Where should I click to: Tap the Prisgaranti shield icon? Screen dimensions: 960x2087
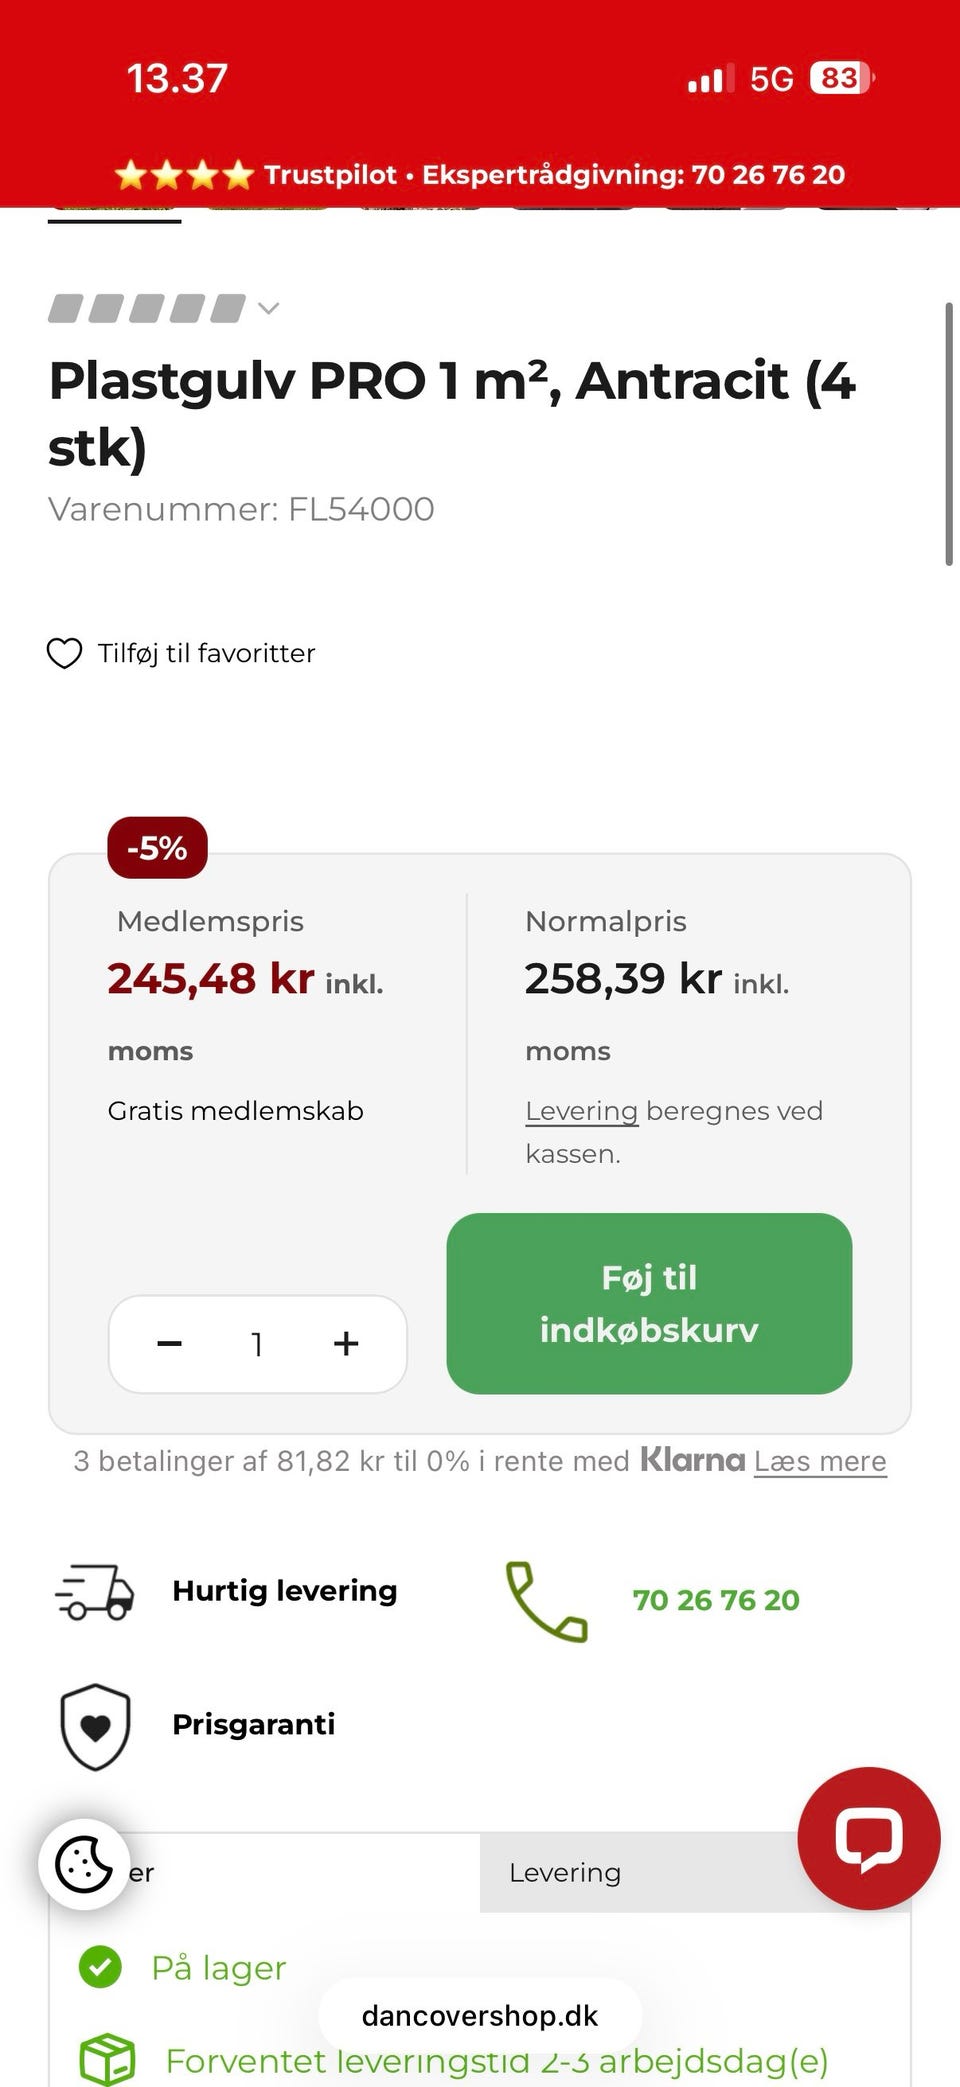[95, 1726]
